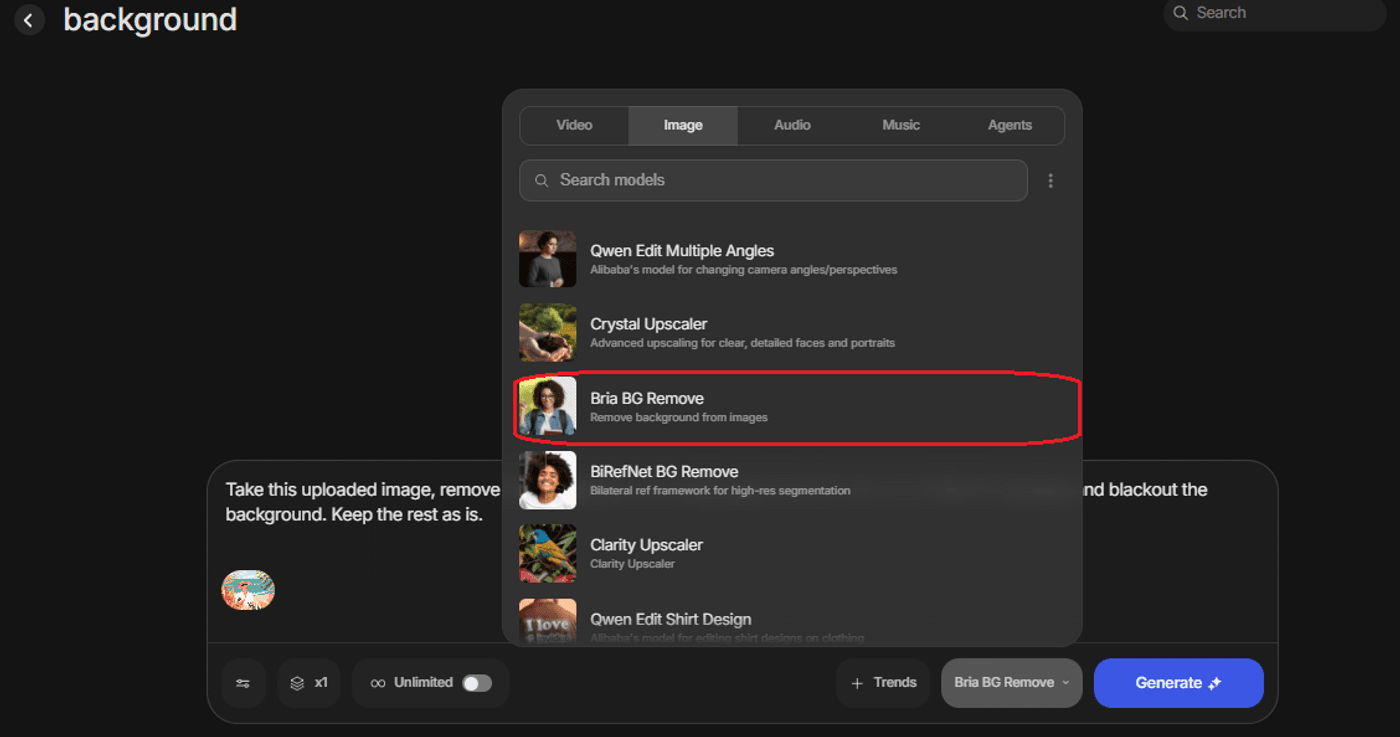Open the Music tab
This screenshot has width=1400, height=737.
[x=901, y=126]
